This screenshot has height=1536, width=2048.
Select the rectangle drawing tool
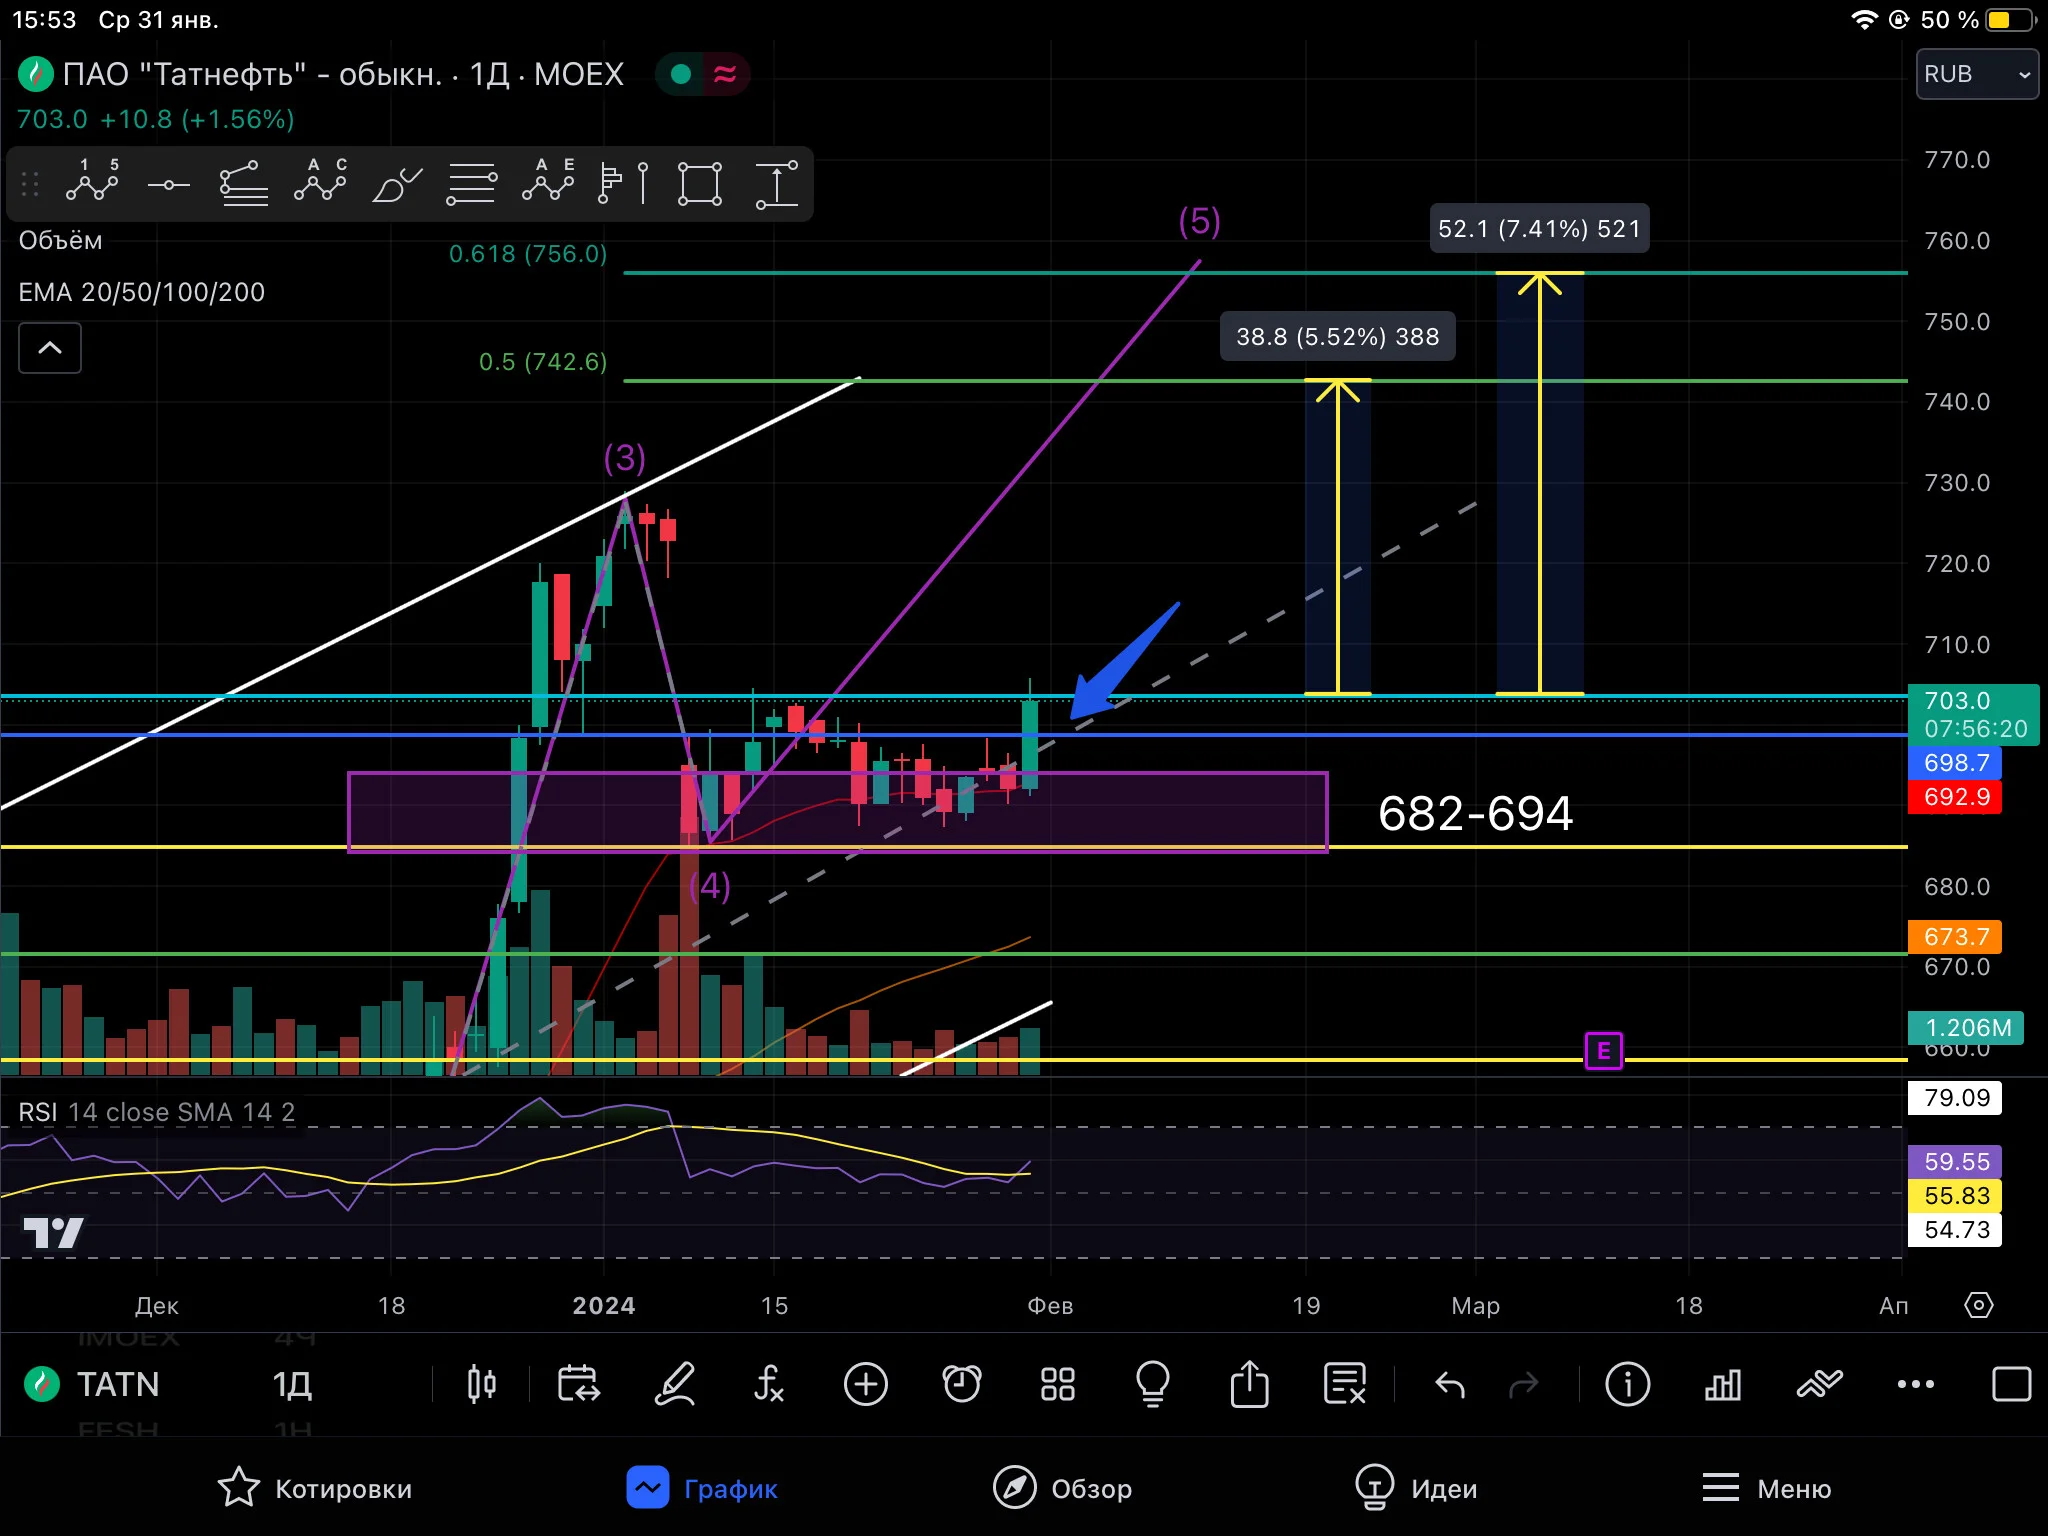(700, 184)
